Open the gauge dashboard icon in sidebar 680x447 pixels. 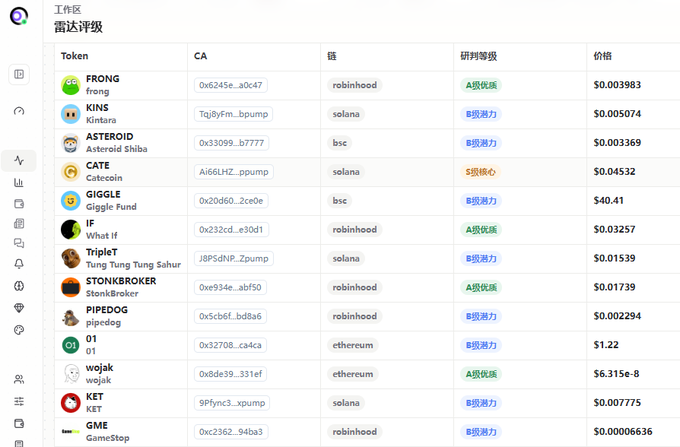(19, 111)
